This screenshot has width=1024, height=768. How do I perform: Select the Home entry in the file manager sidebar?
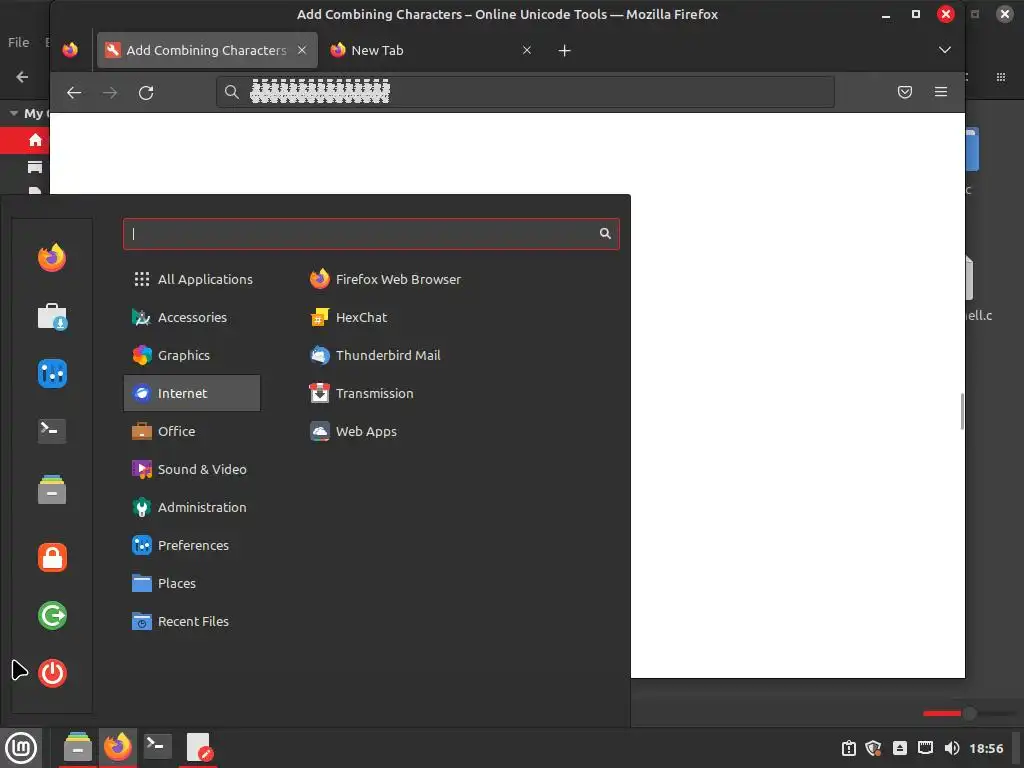26,140
